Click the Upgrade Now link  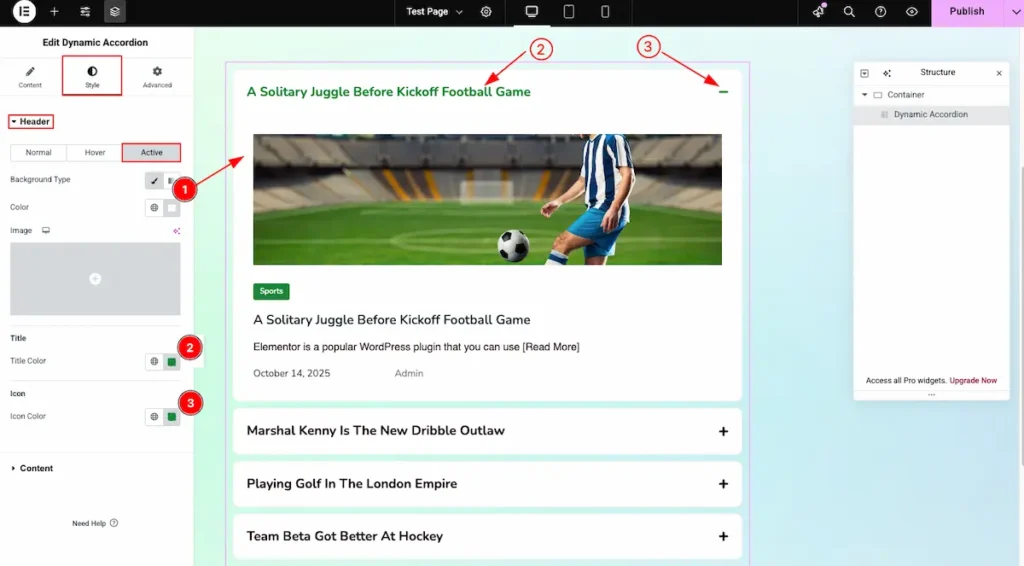pyautogui.click(x=973, y=381)
